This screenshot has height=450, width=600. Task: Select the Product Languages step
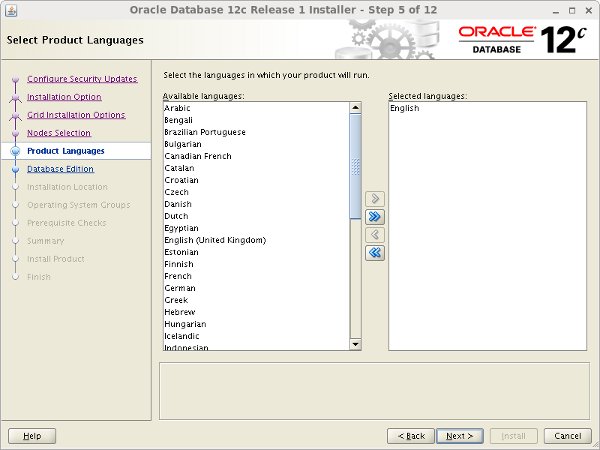(x=66, y=151)
